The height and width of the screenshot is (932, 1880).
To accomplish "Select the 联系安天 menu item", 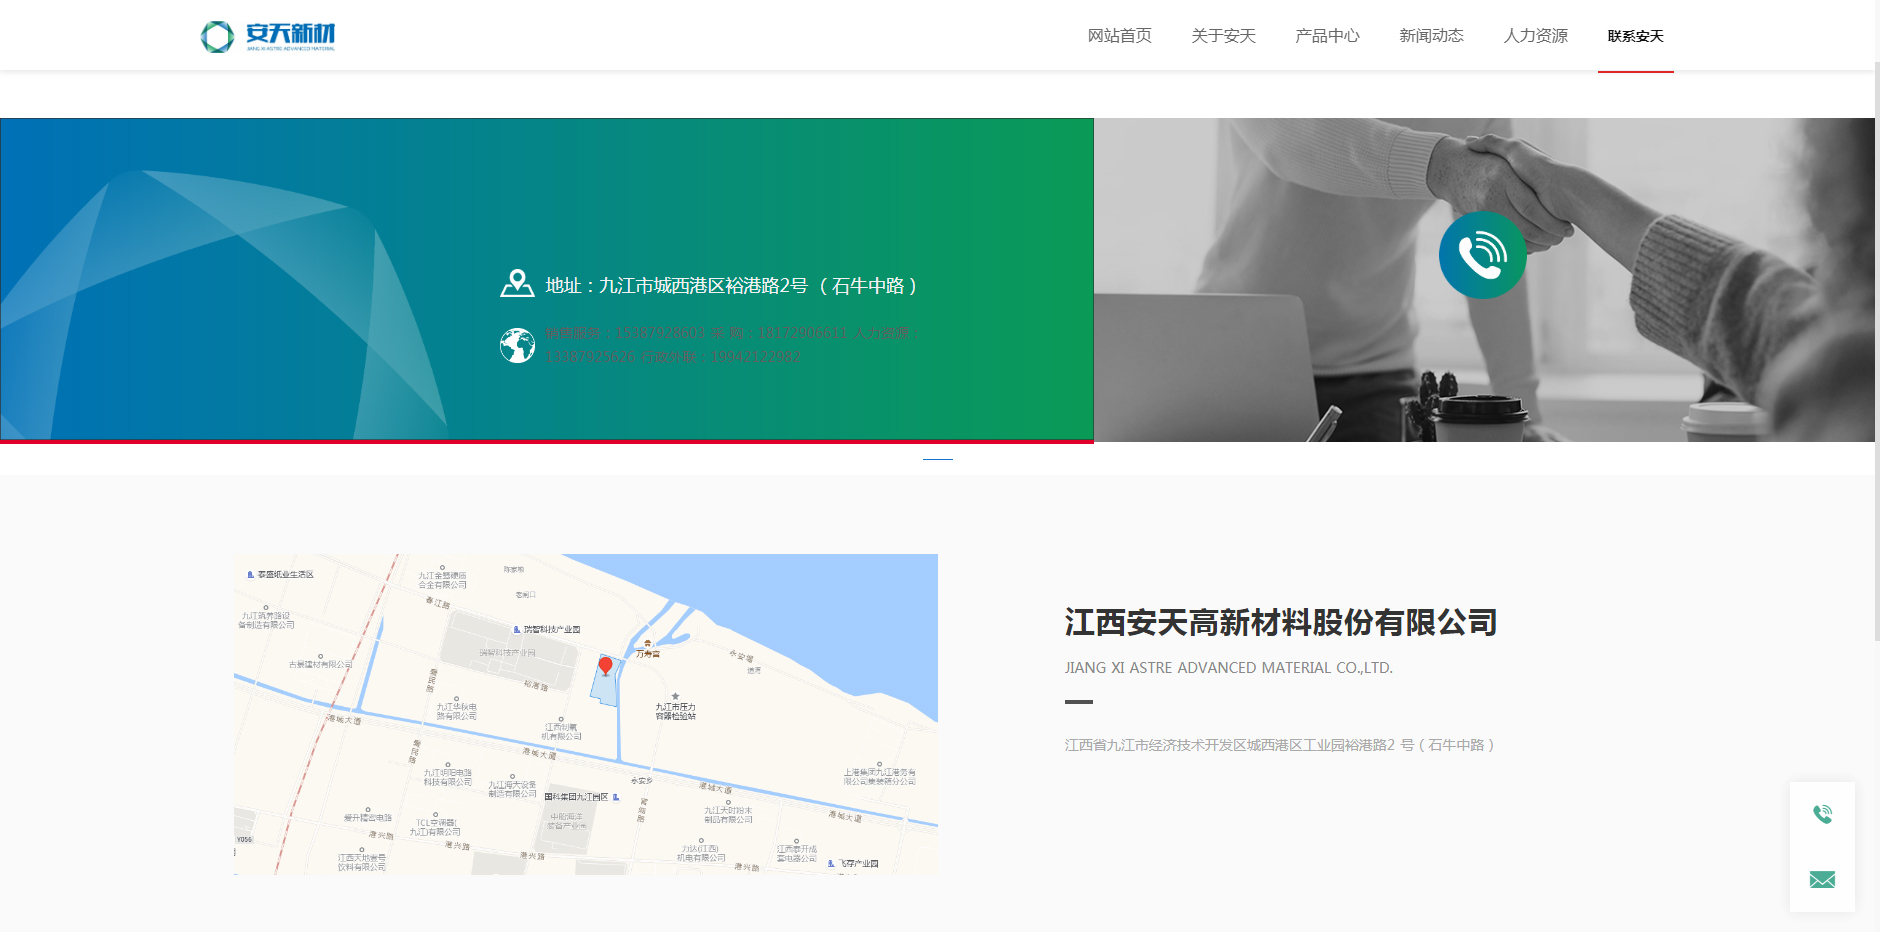I will pos(1635,36).
